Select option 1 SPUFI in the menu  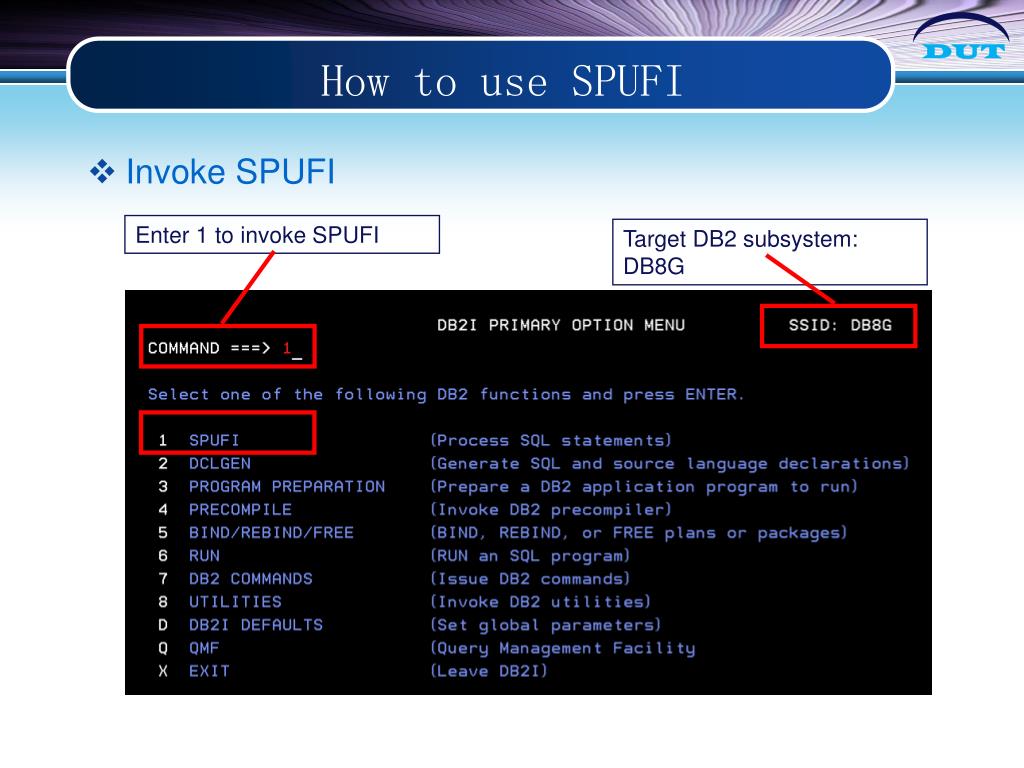click(x=199, y=440)
